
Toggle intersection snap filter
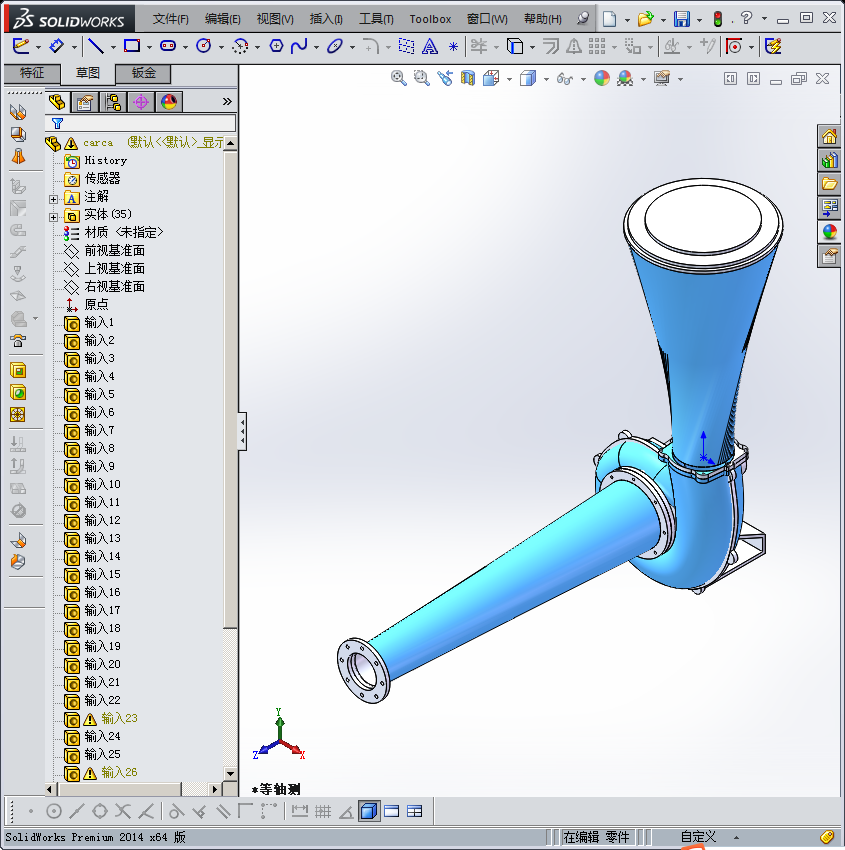(123, 812)
